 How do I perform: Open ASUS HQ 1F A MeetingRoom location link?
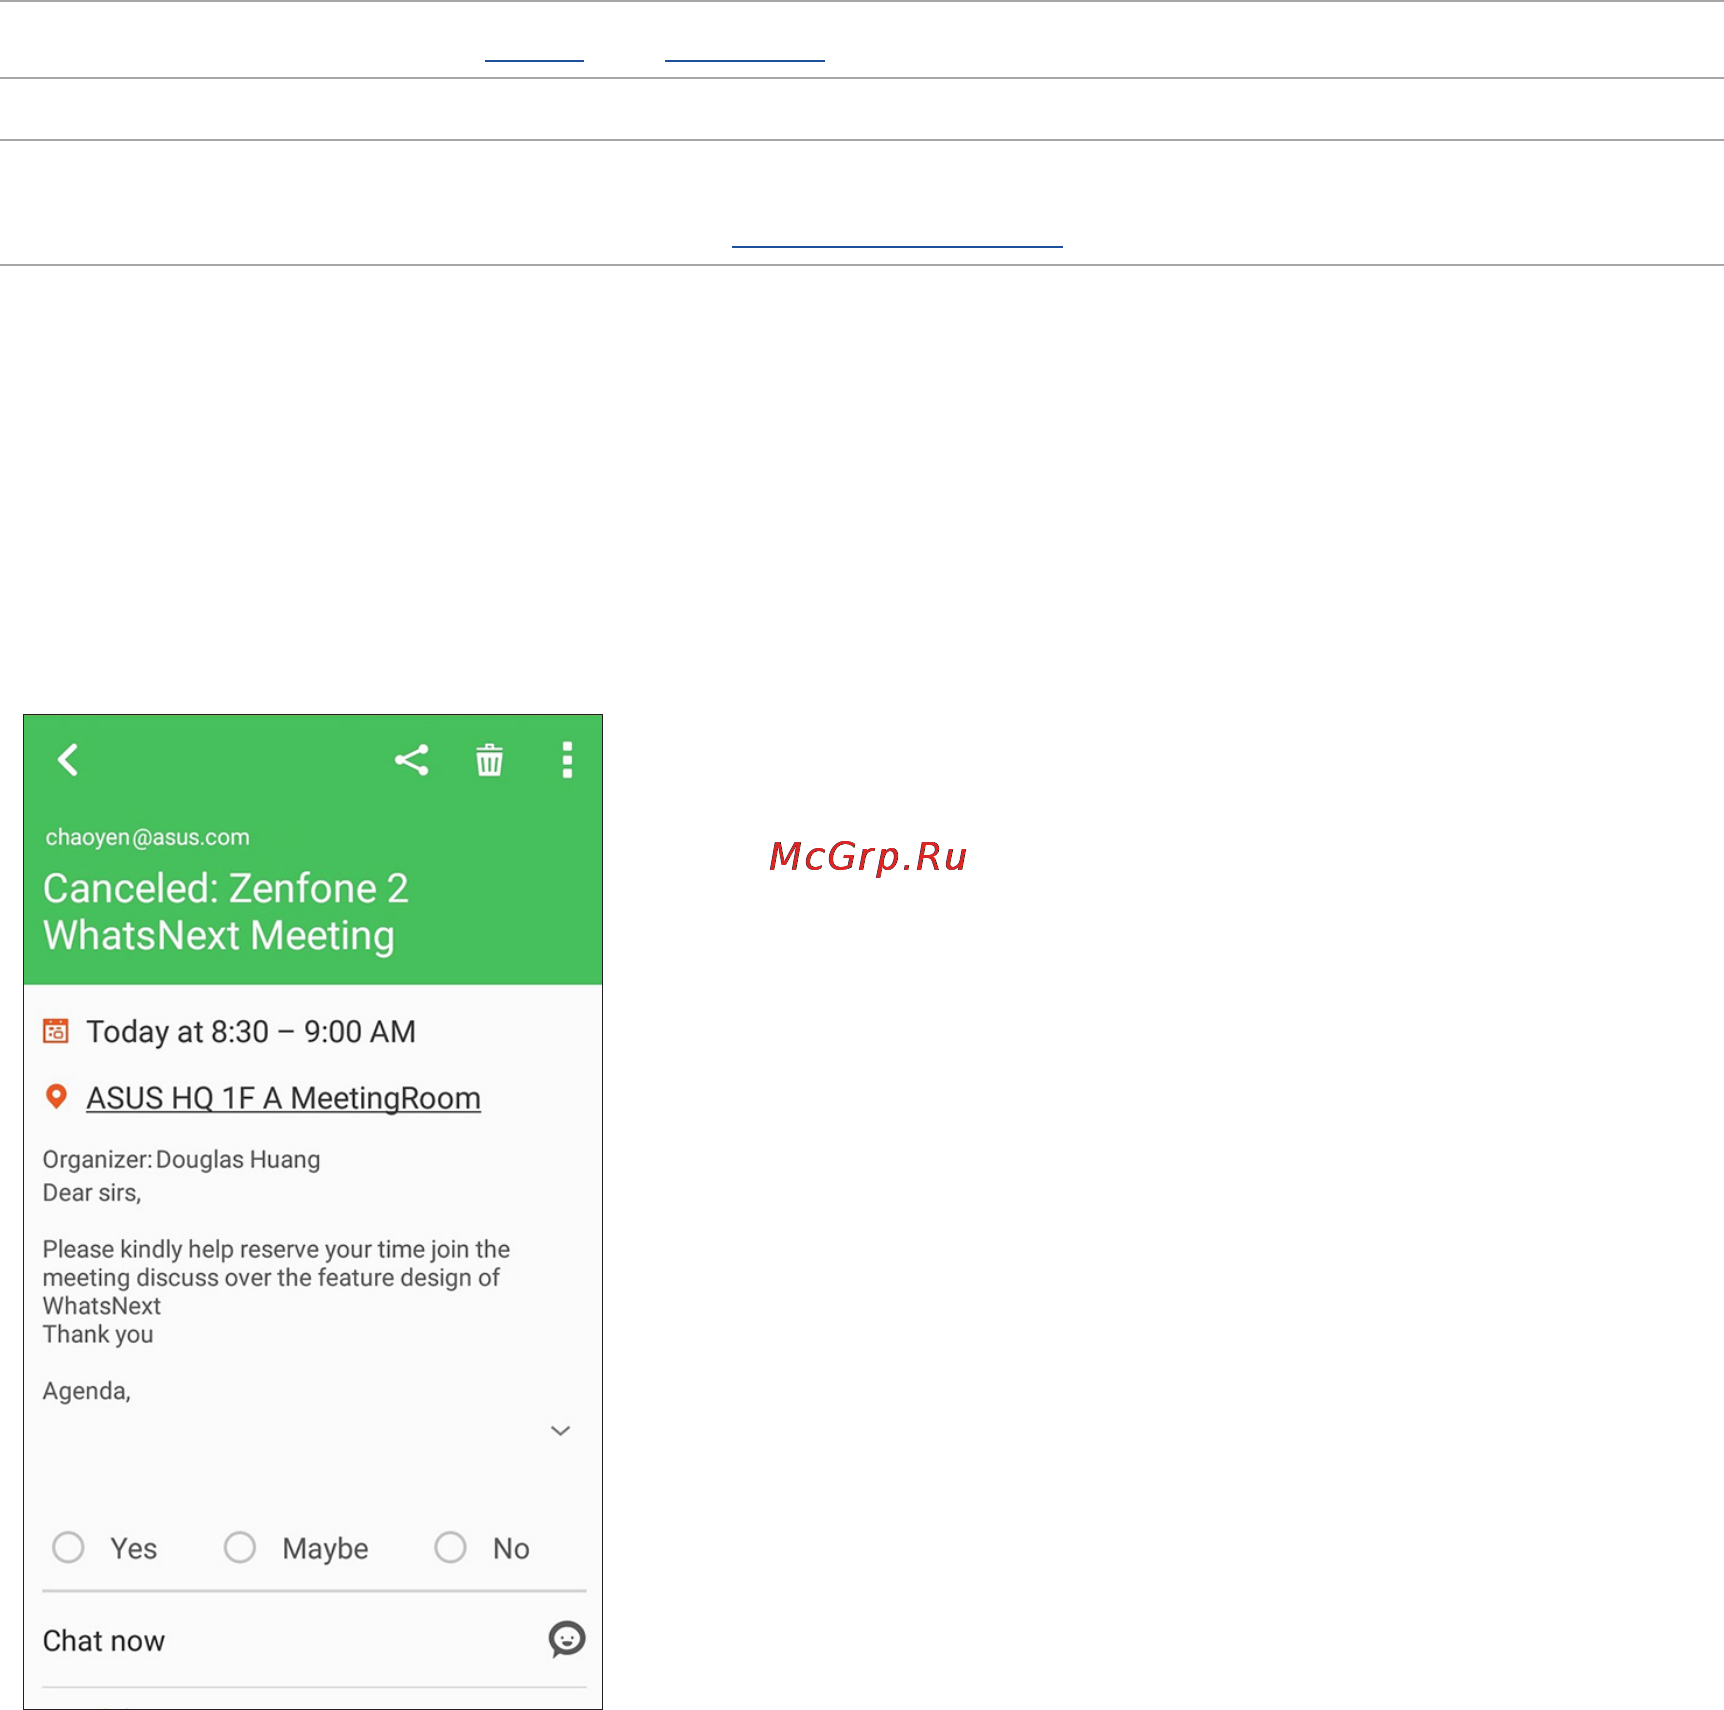point(283,1098)
